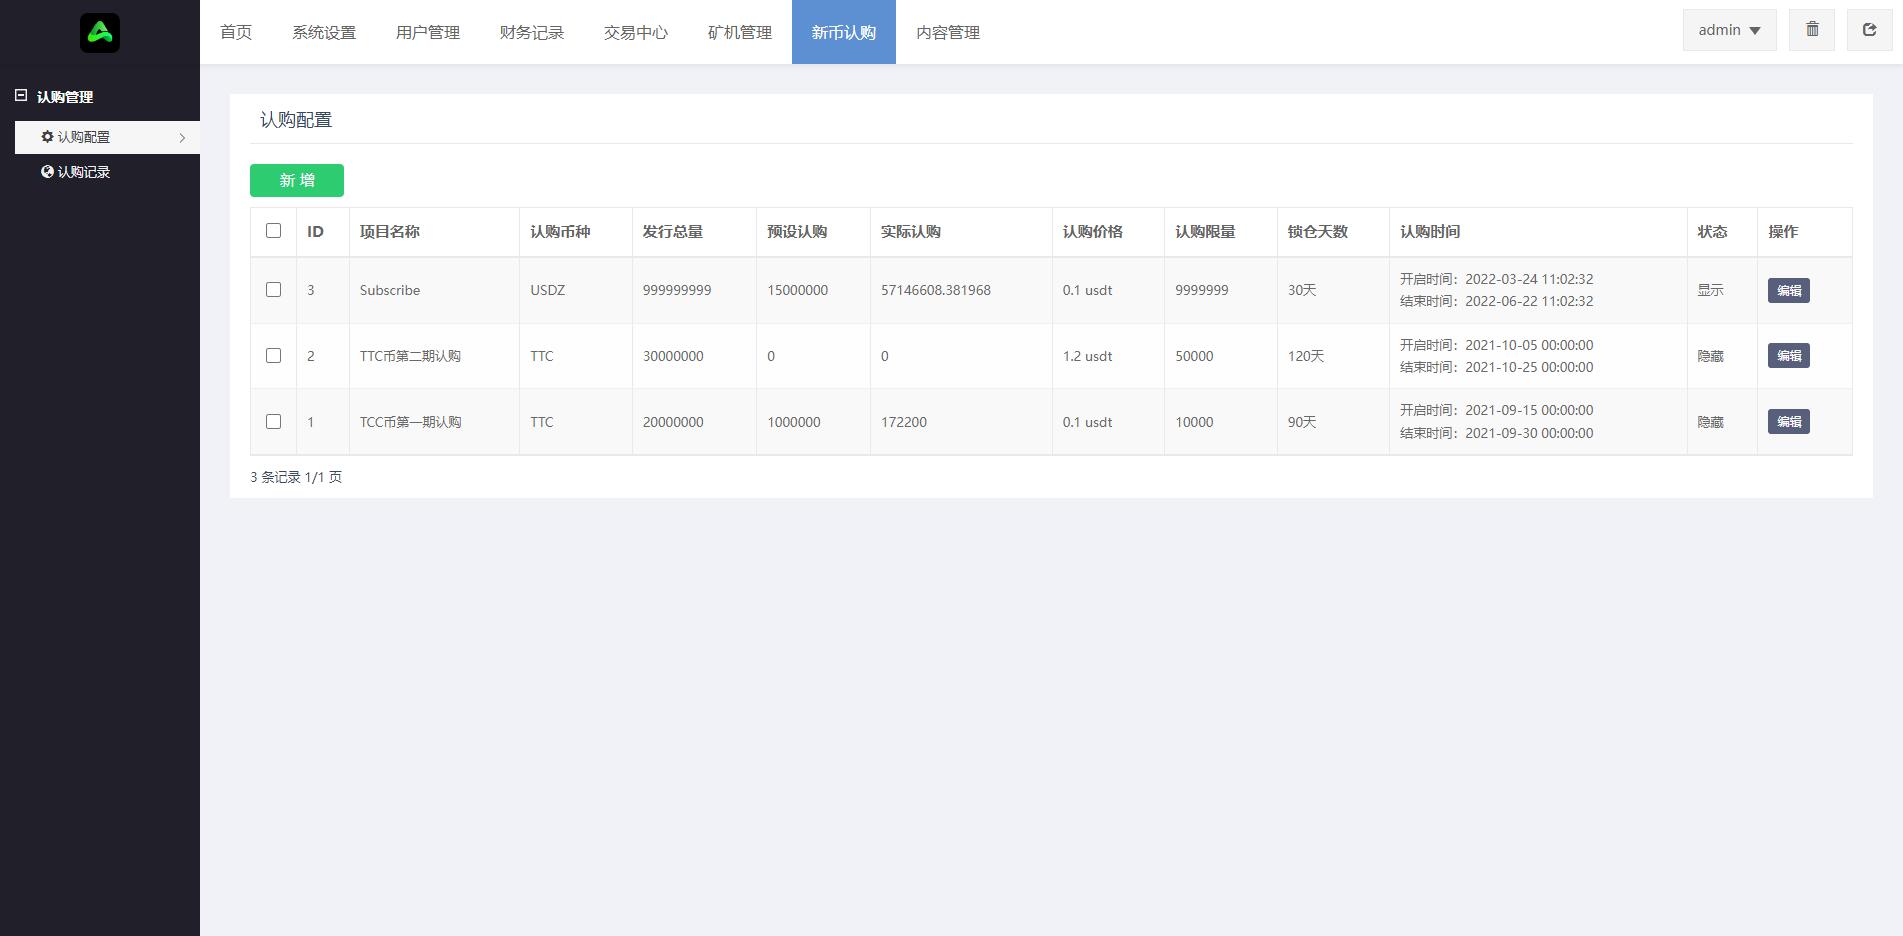The image size is (1903, 936).
Task: Click the 显示 status on Subscribe row
Action: 1710,290
